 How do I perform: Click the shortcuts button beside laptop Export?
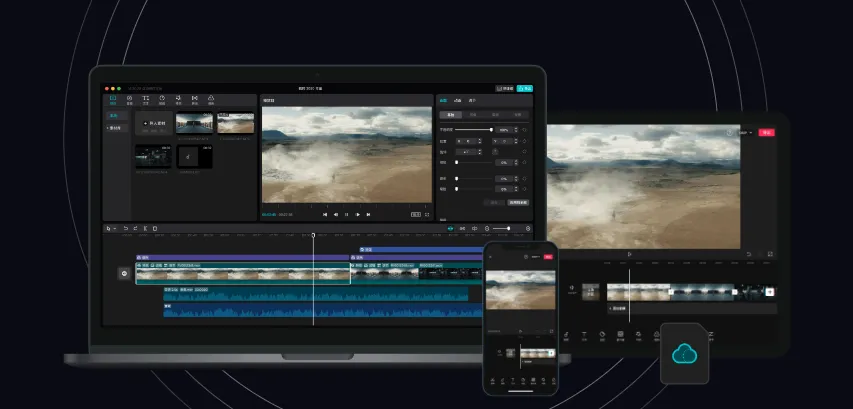coord(505,88)
